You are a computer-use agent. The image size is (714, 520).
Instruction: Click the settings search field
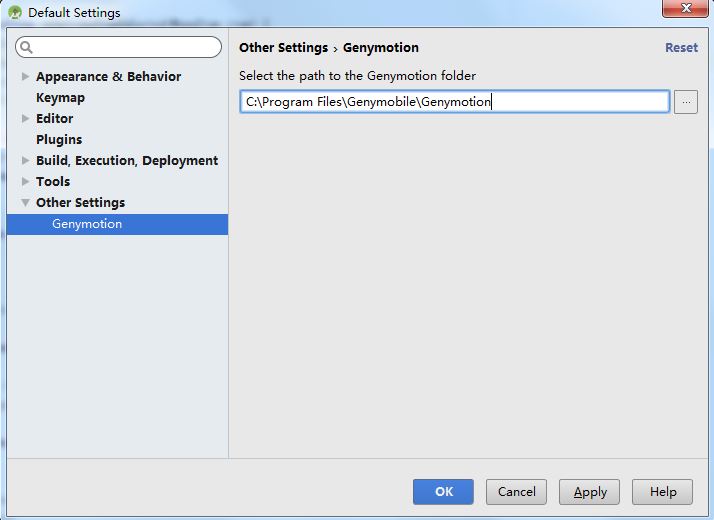(118, 47)
